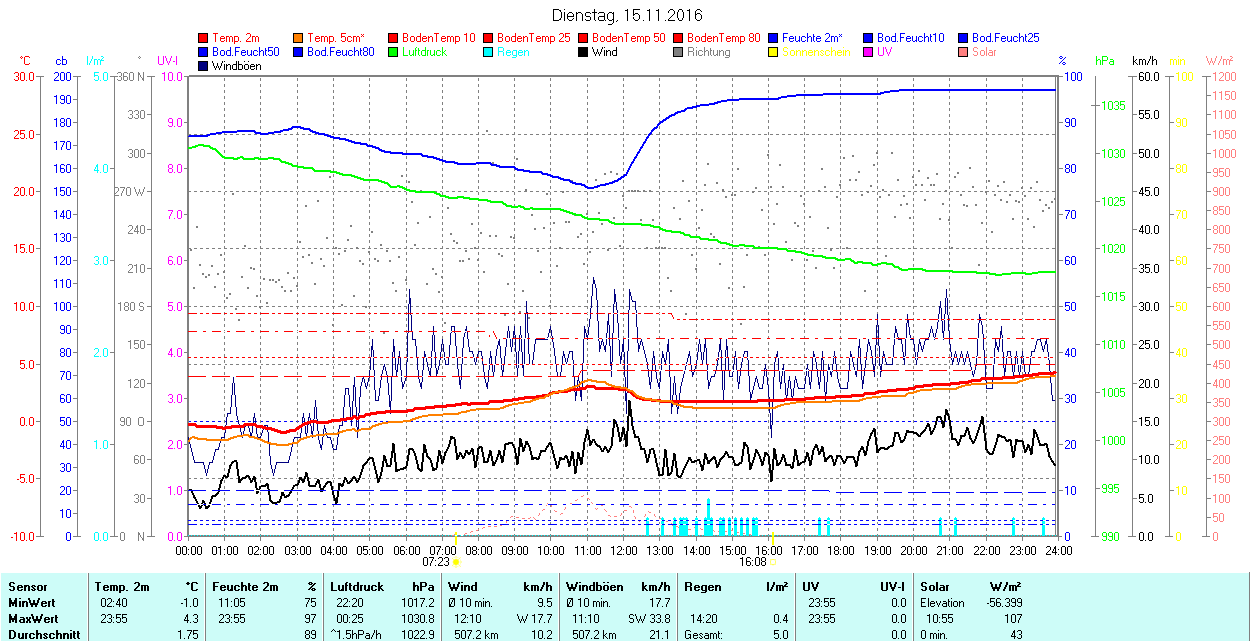
Task: Click the orange Temp. 5cm legend swatch
Action: pos(299,38)
